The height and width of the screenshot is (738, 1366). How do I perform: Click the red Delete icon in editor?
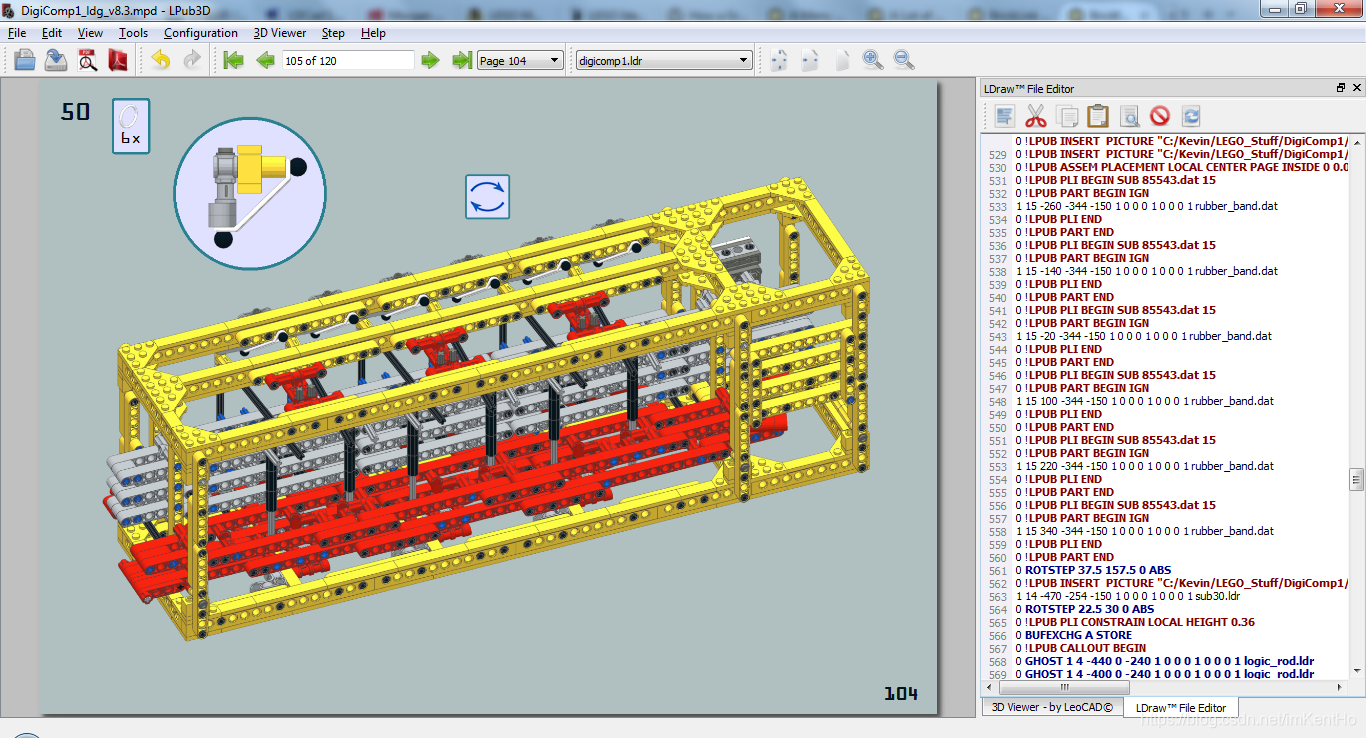pyautogui.click(x=1160, y=116)
